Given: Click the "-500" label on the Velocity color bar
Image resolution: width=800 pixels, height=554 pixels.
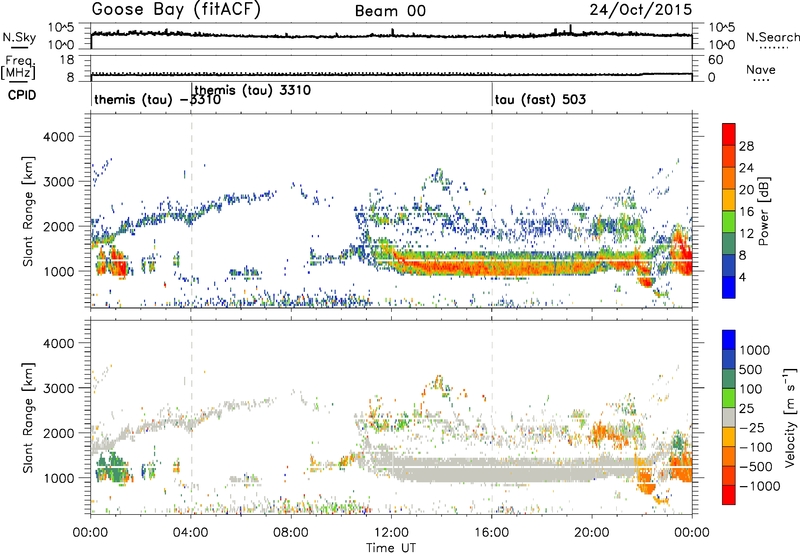Looking at the screenshot, I should 756,466.
